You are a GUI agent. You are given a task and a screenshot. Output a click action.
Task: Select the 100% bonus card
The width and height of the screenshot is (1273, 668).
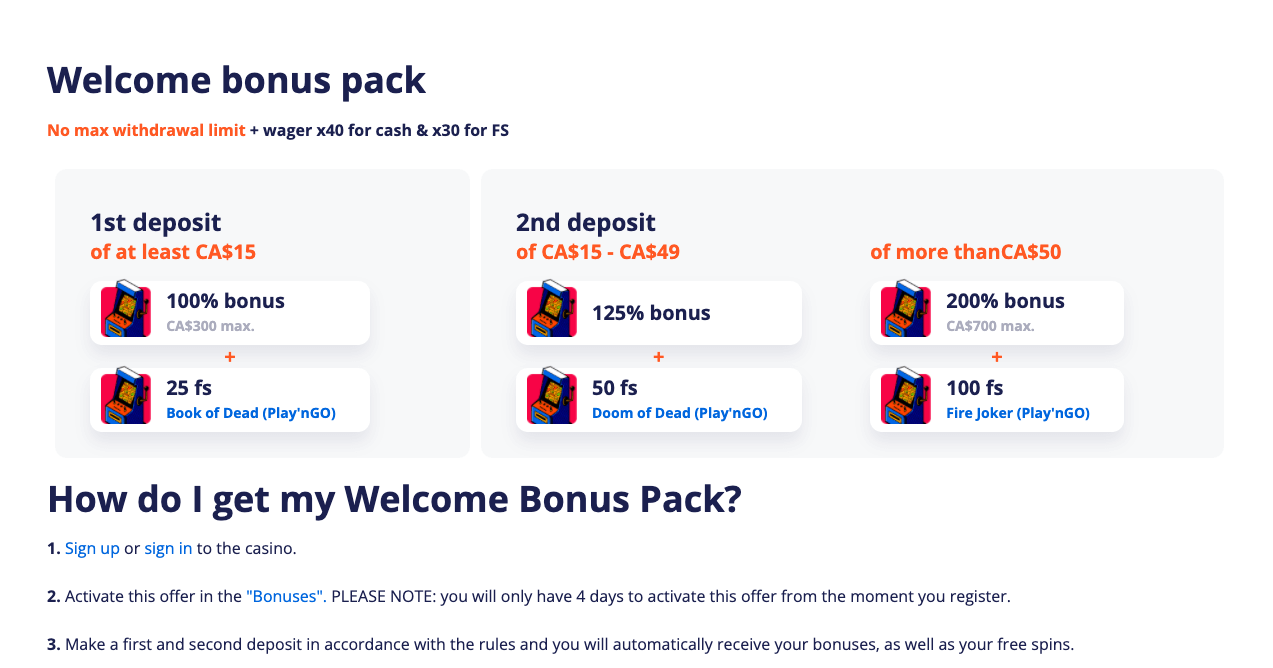coord(230,313)
